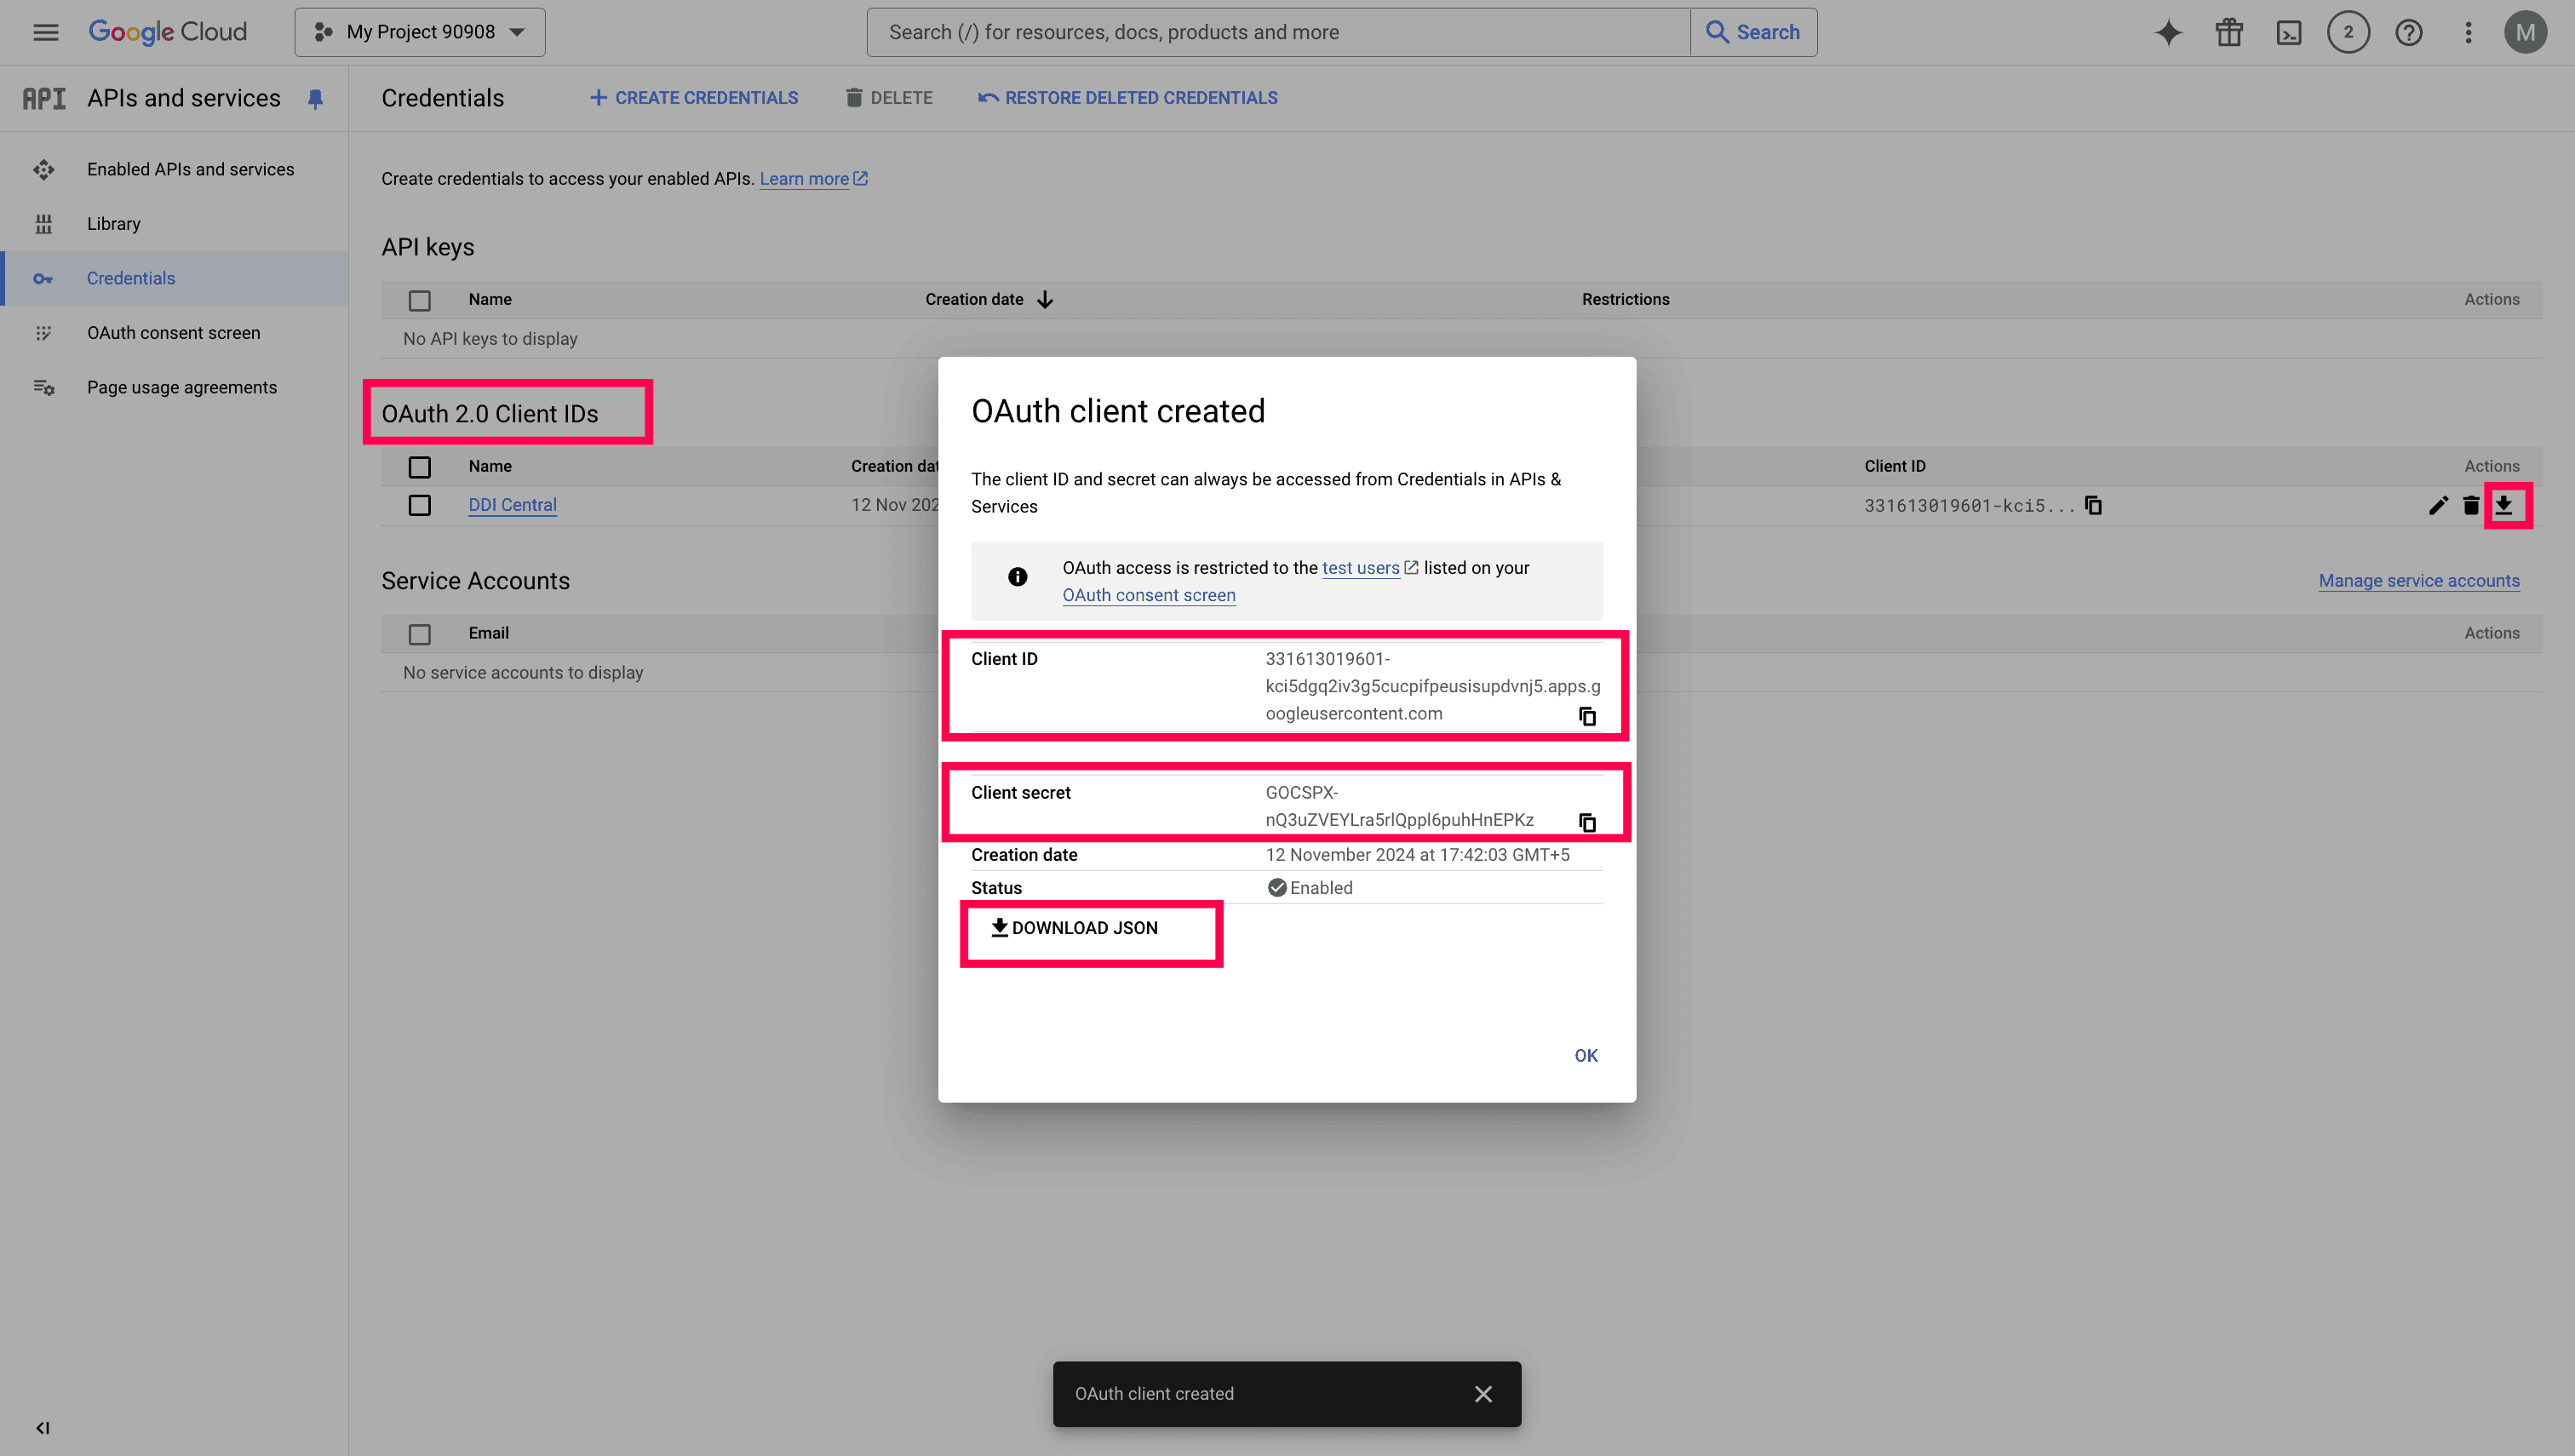Tick the Service Accounts select-all checkbox
The height and width of the screenshot is (1456, 2575).
420,634
